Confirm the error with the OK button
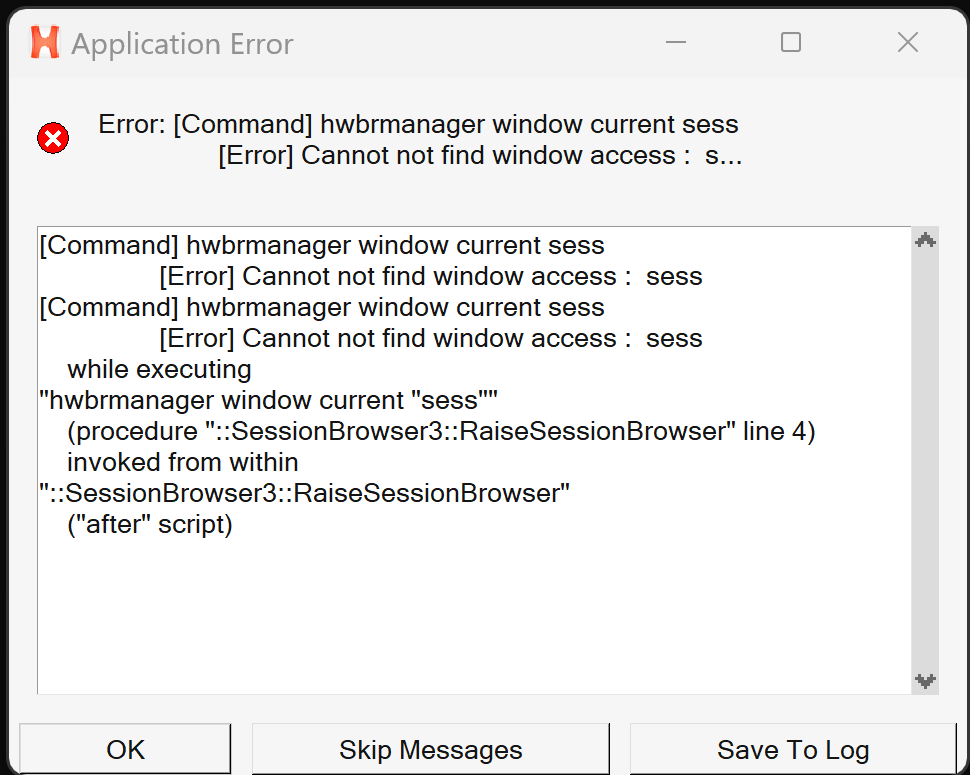This screenshot has width=970, height=775. 125,749
